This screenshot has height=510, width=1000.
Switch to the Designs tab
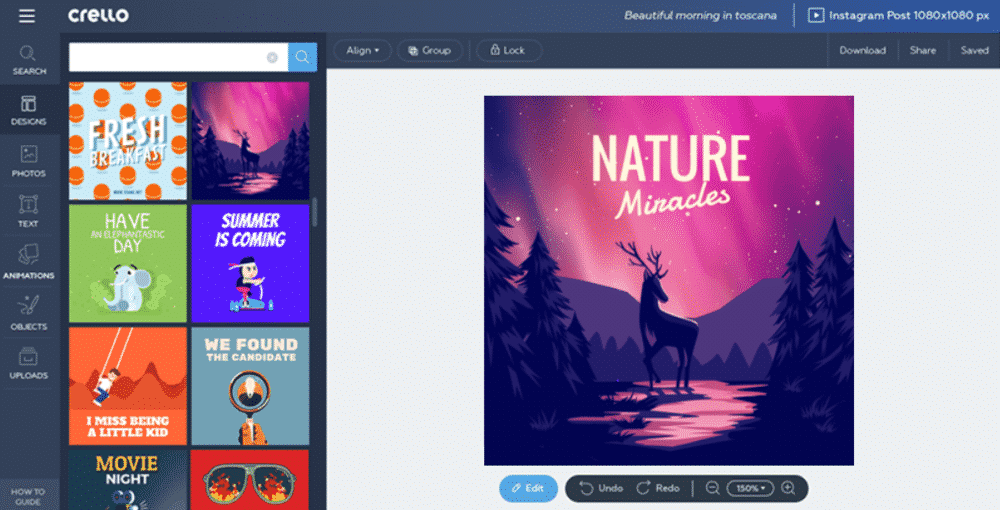pyautogui.click(x=29, y=109)
